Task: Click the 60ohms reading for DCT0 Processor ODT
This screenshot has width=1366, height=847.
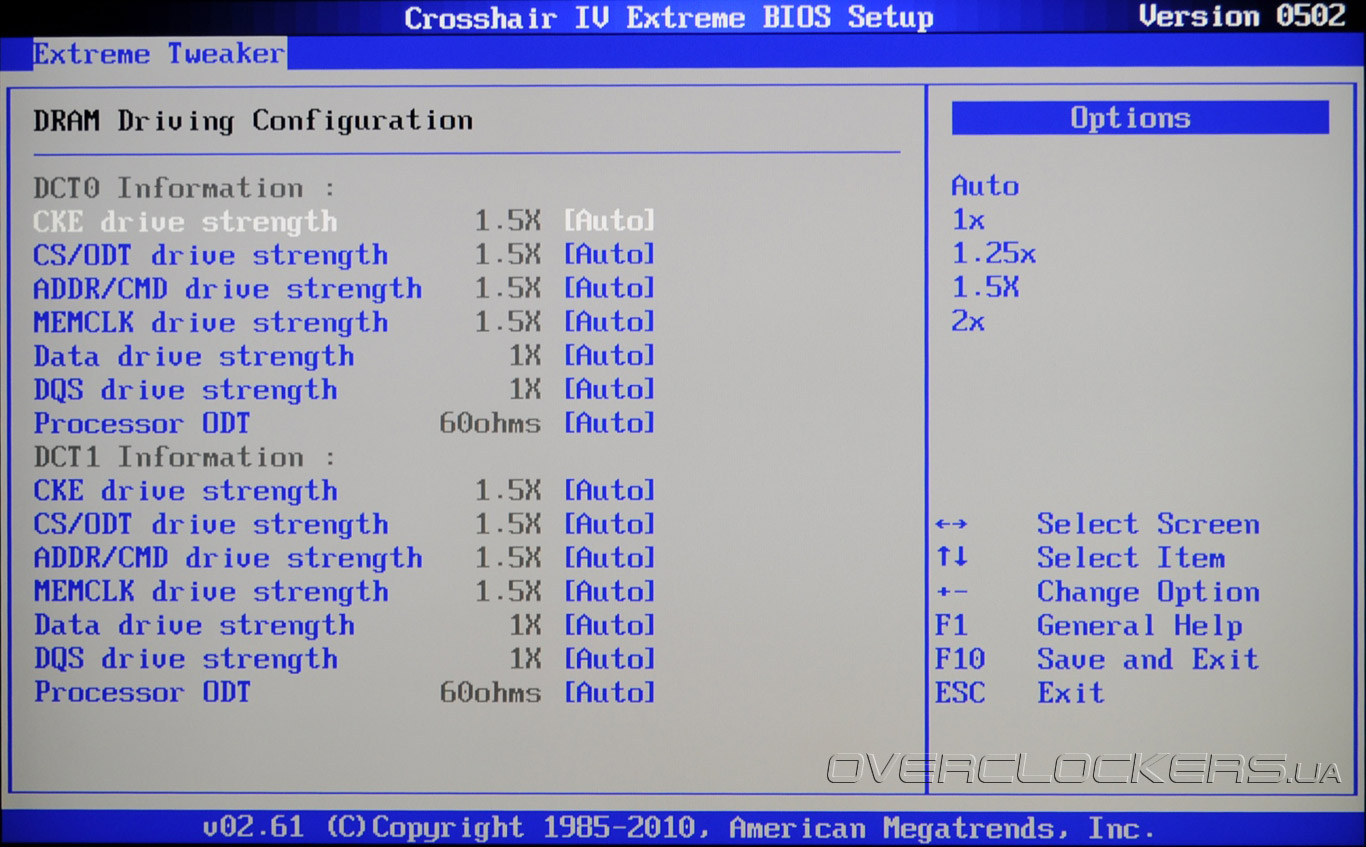Action: pyautogui.click(x=490, y=423)
